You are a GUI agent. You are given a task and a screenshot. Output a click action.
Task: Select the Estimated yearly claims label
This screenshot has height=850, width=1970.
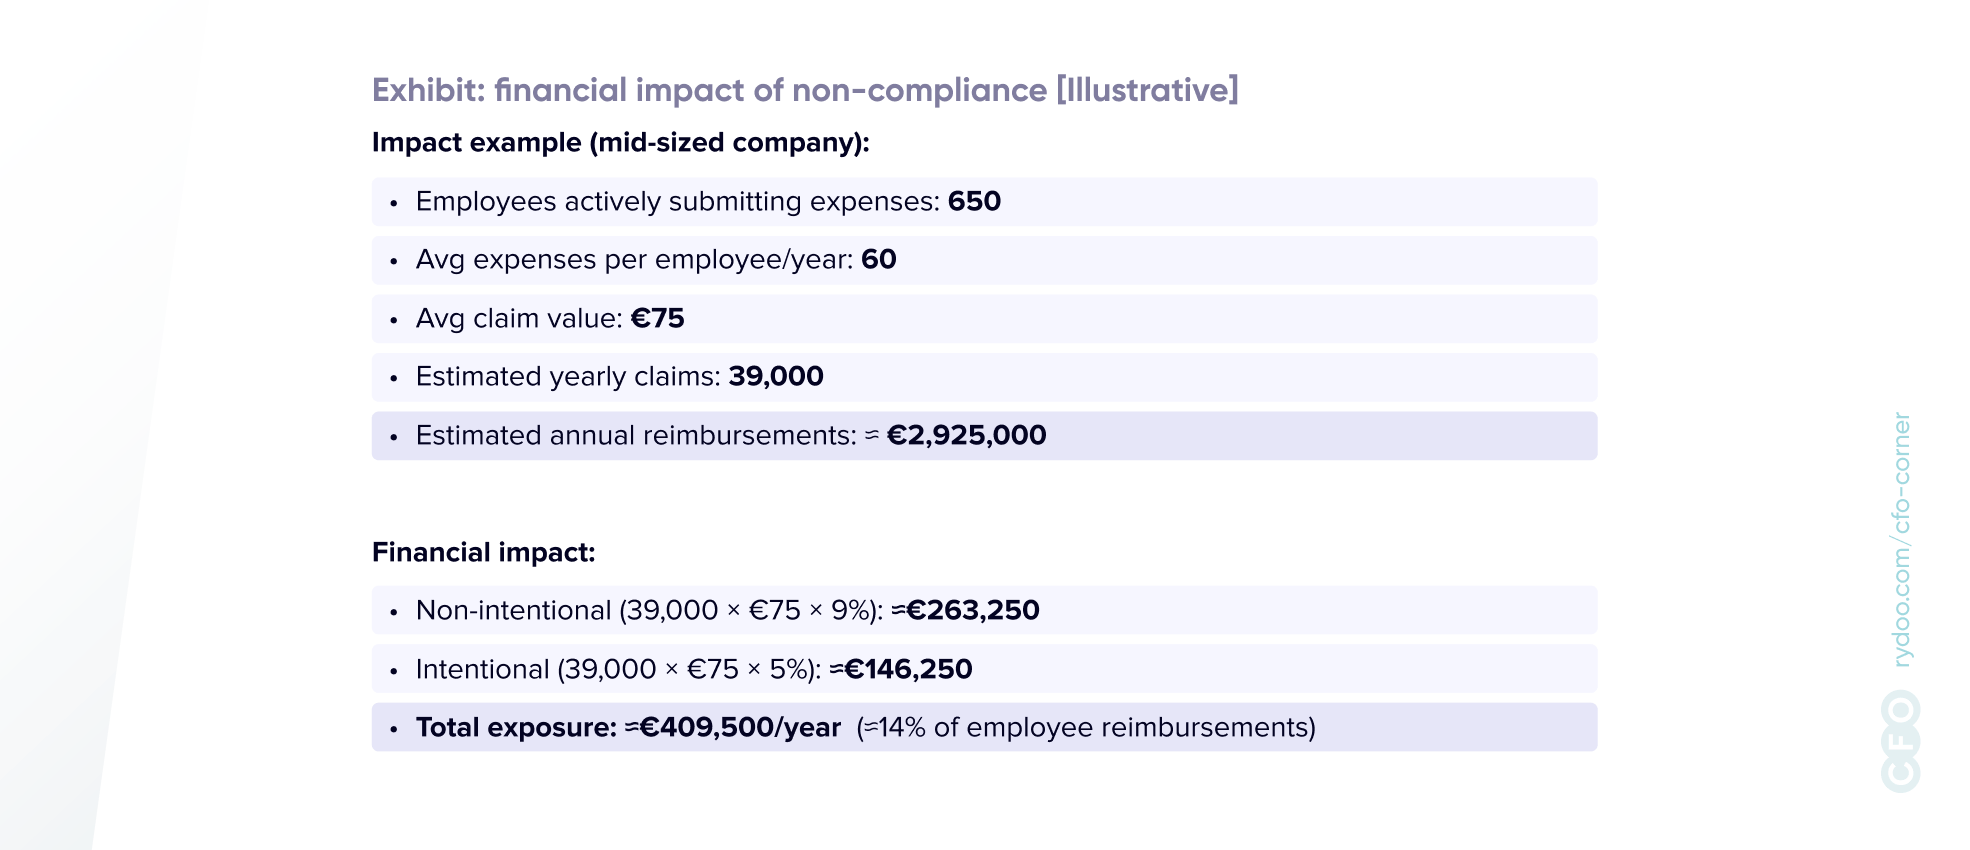pos(568,377)
